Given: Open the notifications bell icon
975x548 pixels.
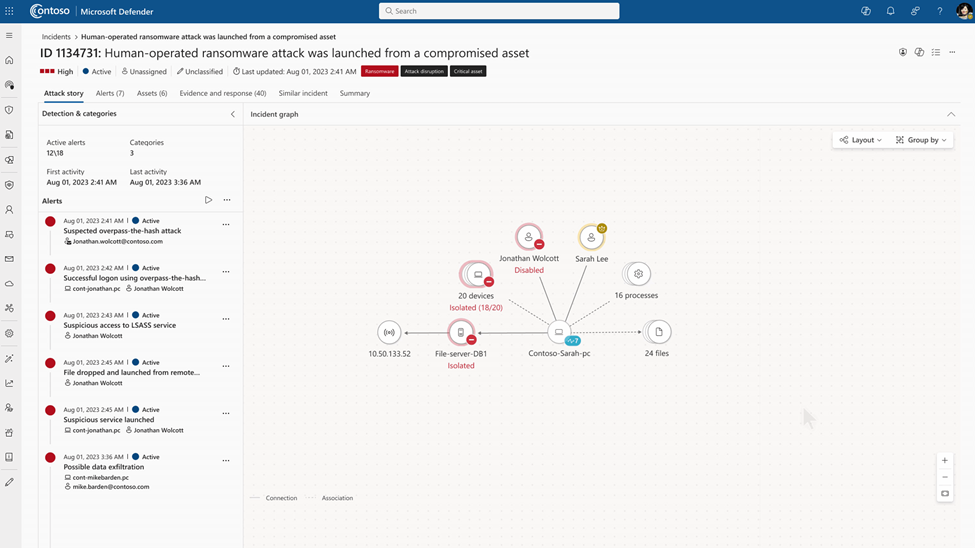Looking at the screenshot, I should click(890, 11).
